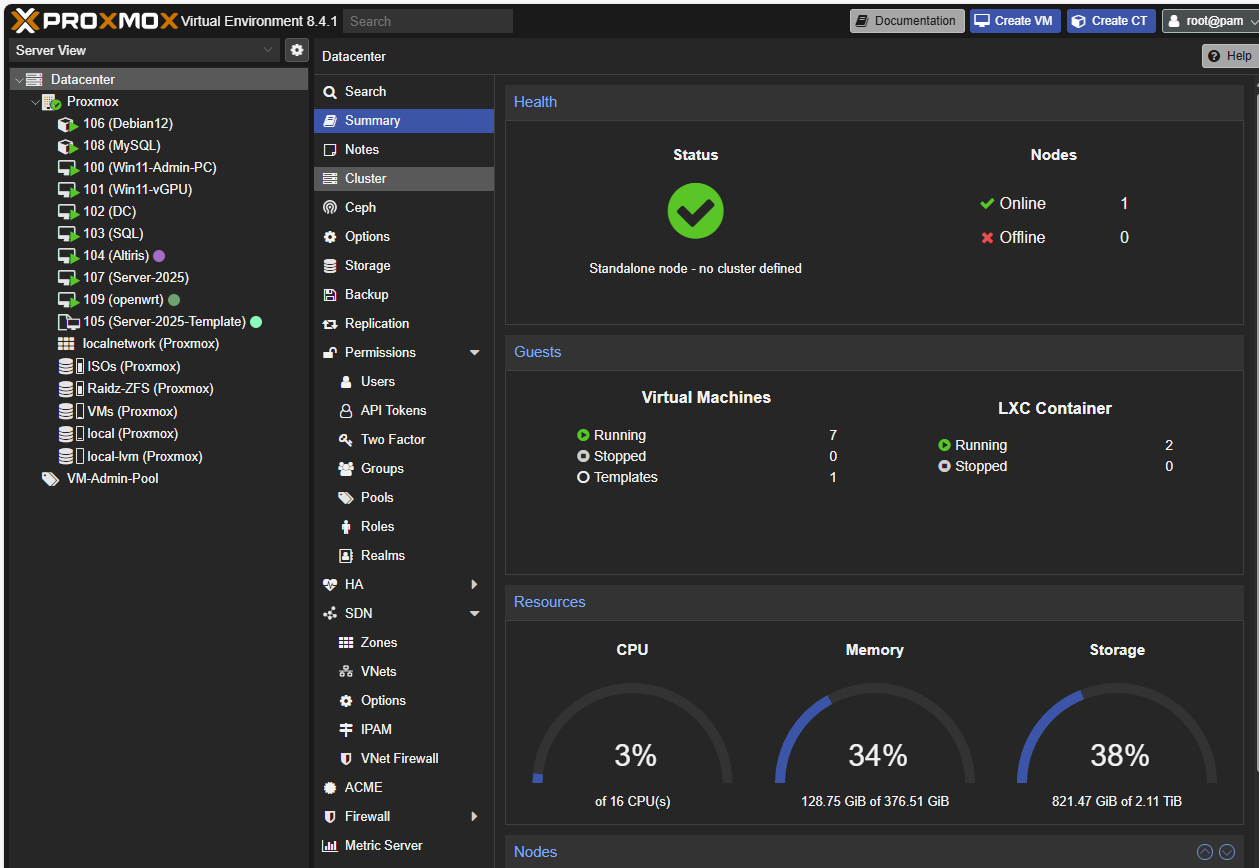Click the Raidz-ZFS storage icon
The image size is (1259, 868).
pyautogui.click(x=67, y=389)
